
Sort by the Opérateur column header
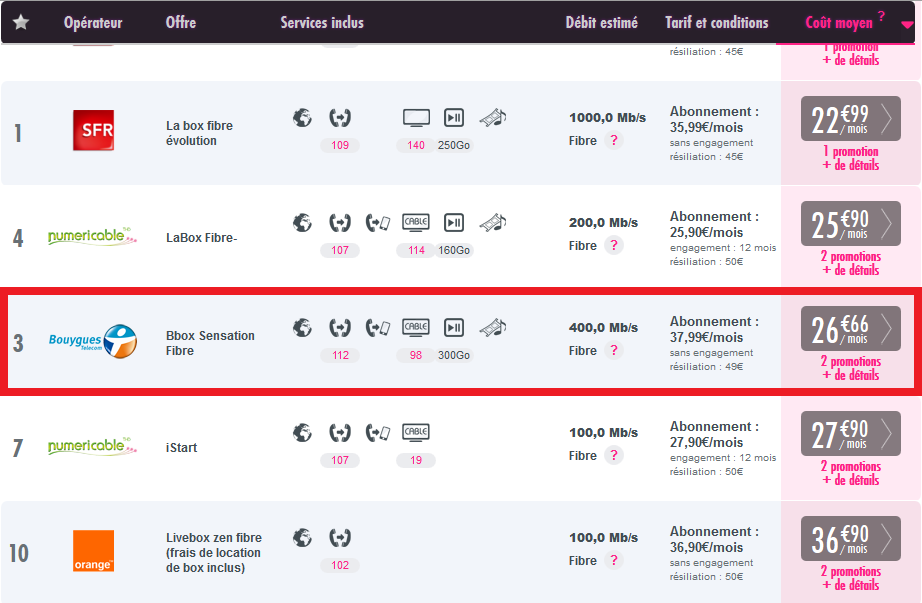coord(93,23)
